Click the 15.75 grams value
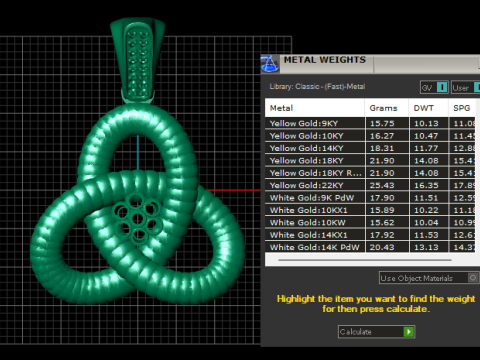480x360 pixels. pos(382,123)
